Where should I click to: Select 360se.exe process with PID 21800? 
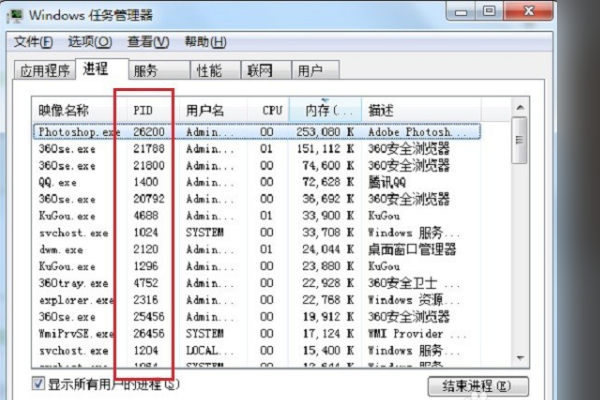coord(256,165)
